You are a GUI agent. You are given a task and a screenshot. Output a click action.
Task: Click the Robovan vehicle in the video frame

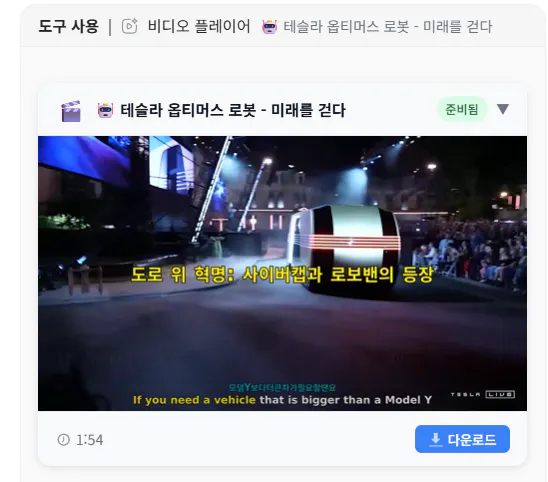[344, 245]
